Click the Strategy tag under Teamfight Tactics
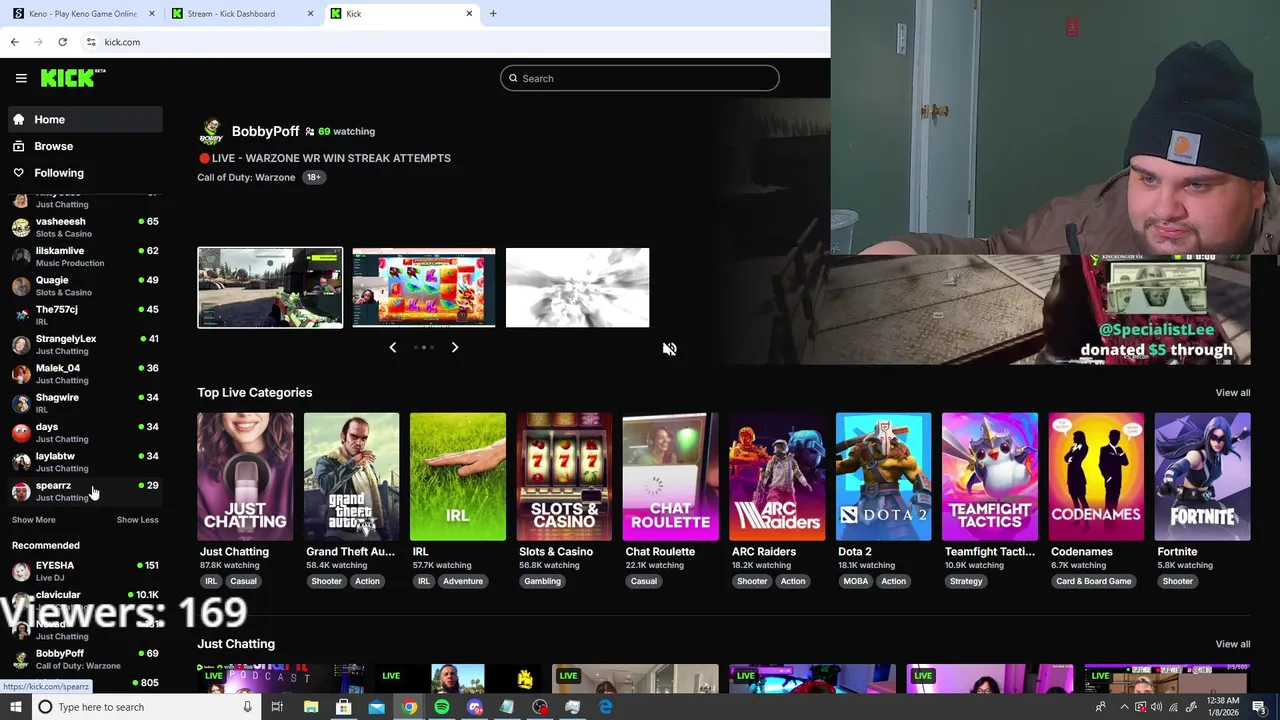The width and height of the screenshot is (1280, 720). (966, 581)
